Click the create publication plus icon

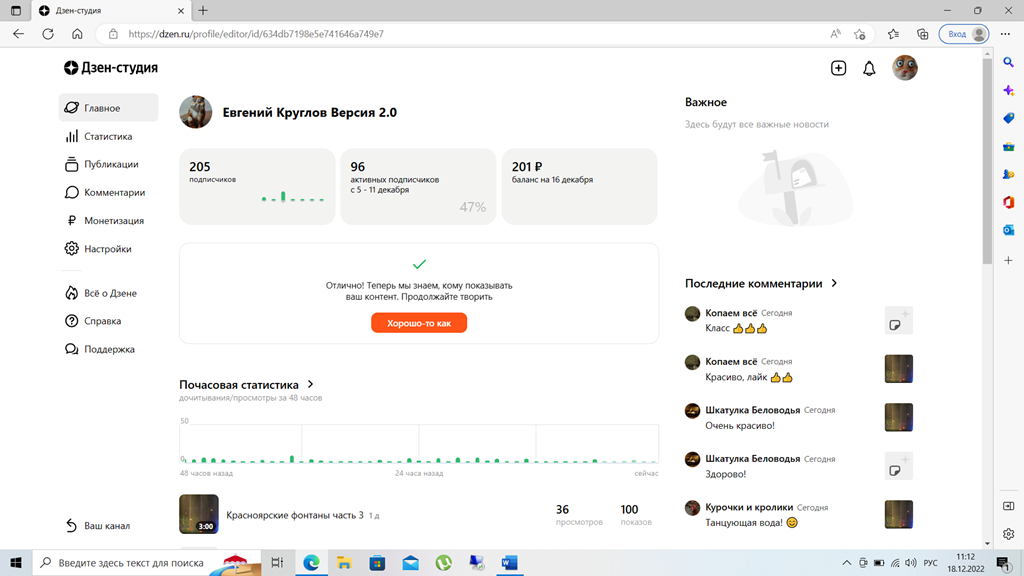tap(838, 68)
